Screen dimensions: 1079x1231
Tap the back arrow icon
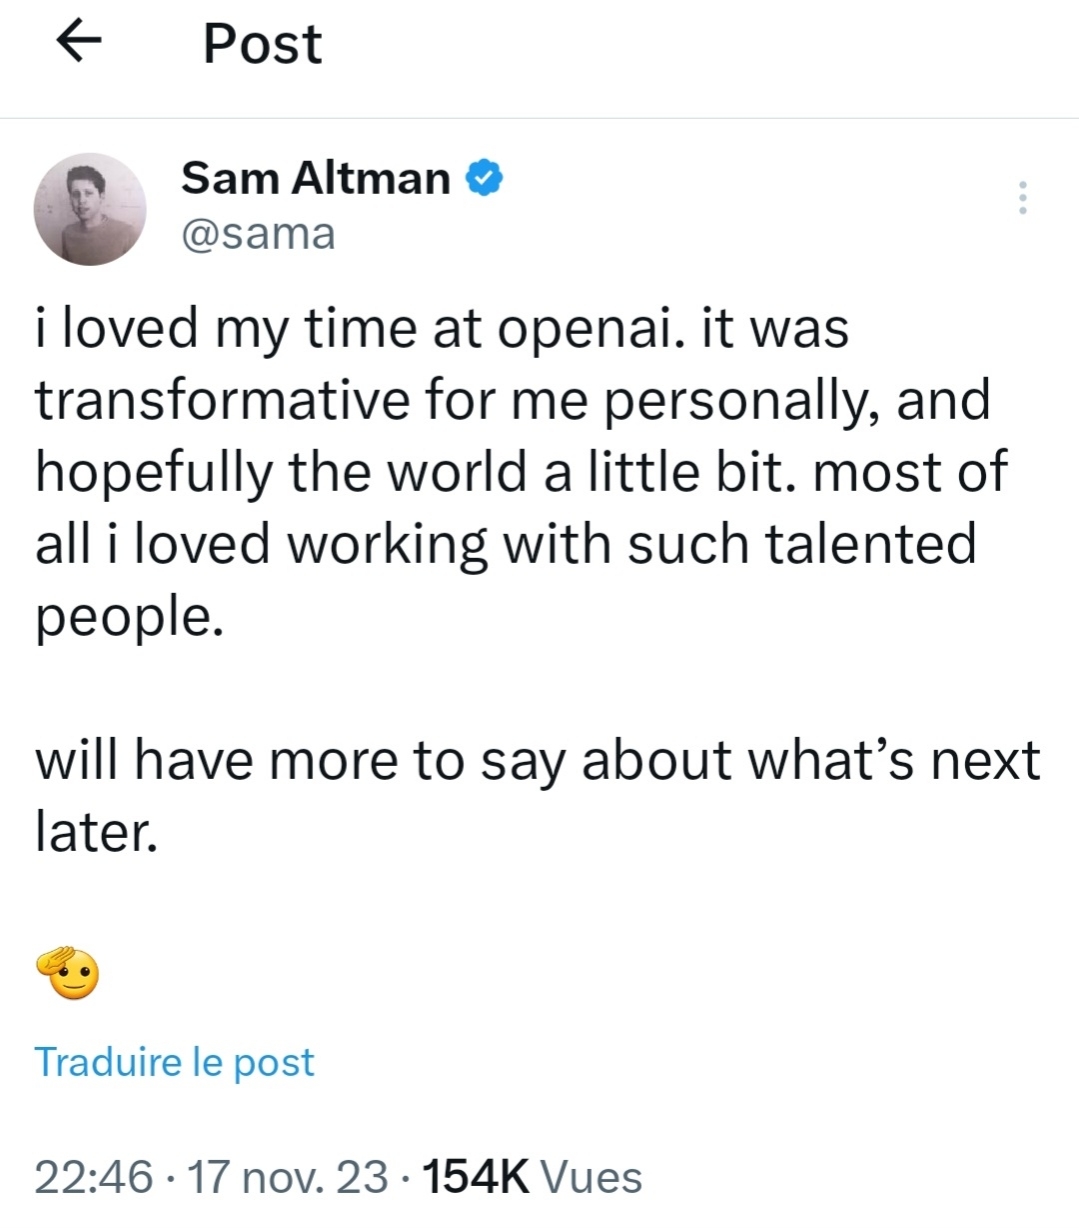(80, 42)
